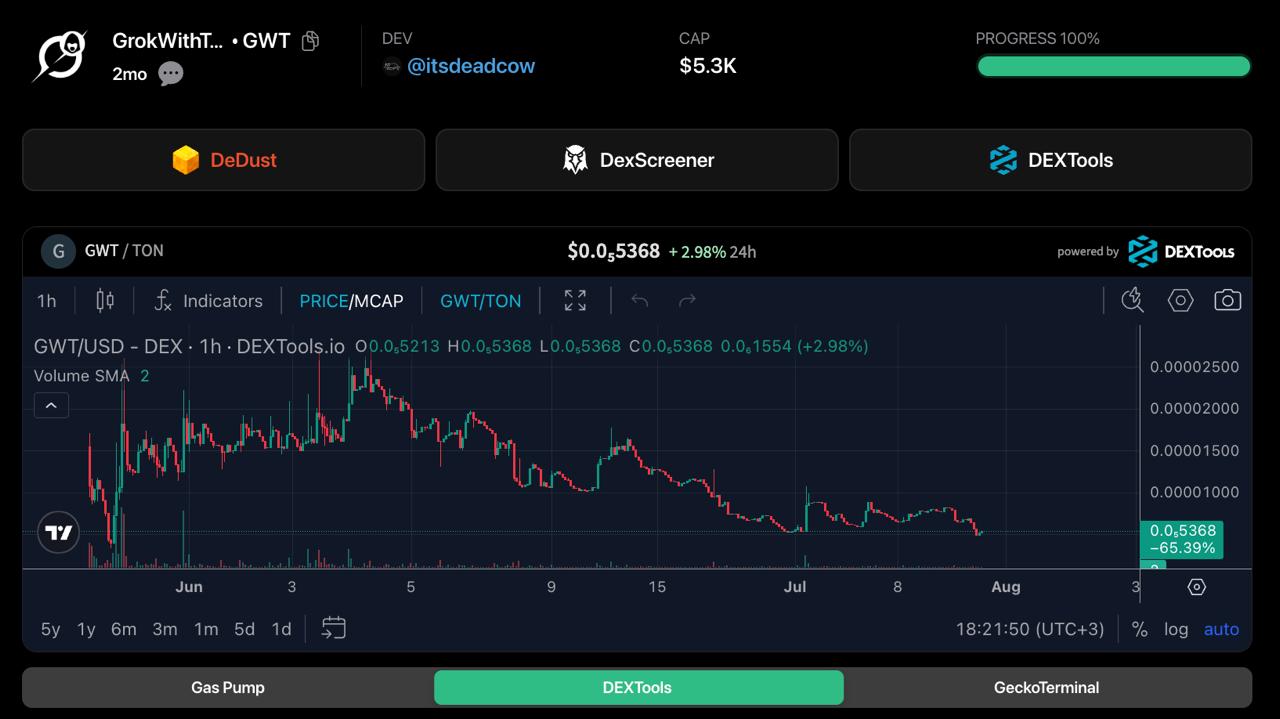Screen dimensions: 1280x719
Task: Open the Indicators menu
Action: click(209, 301)
